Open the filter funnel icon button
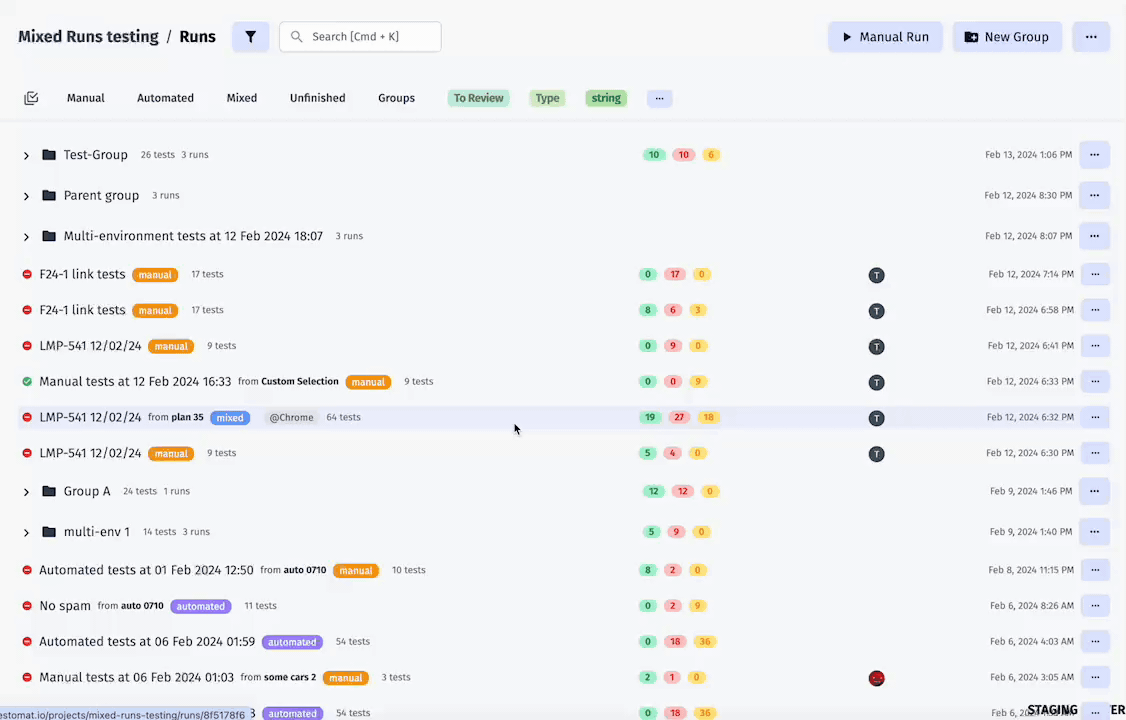Viewport: 1126px width, 720px height. (250, 37)
